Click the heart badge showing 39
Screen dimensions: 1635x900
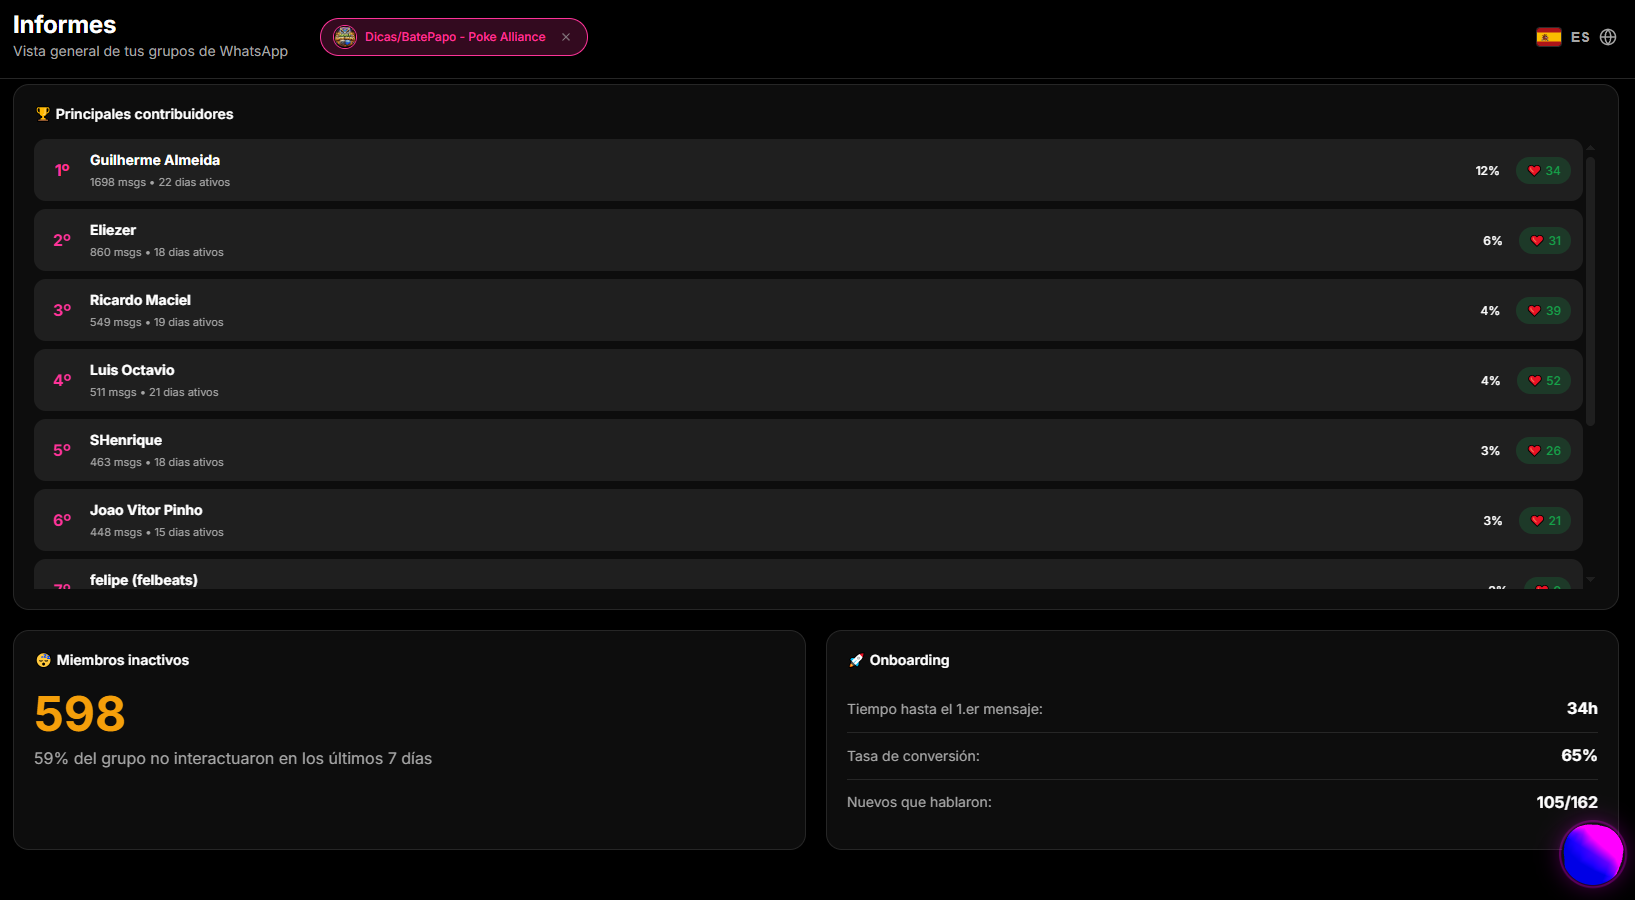(1543, 311)
